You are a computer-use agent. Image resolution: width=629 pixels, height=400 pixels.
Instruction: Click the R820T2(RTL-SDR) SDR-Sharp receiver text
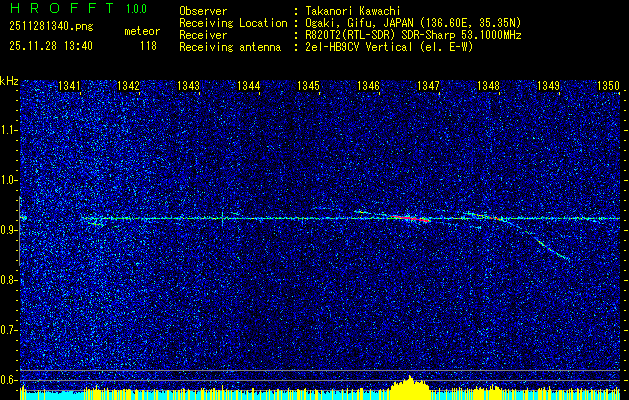[x=413, y=35]
